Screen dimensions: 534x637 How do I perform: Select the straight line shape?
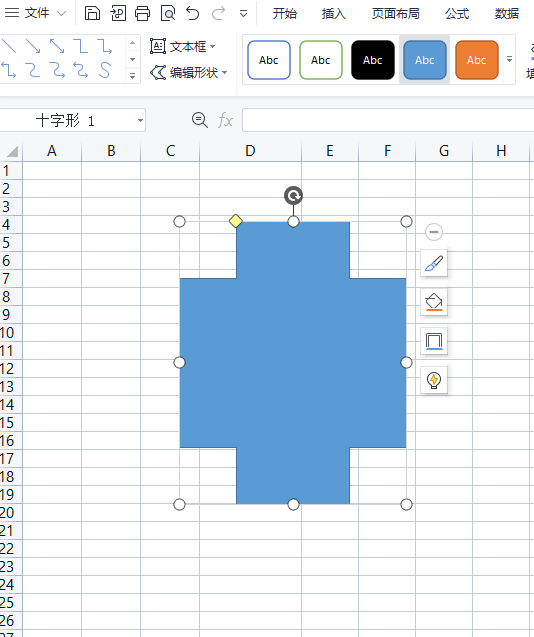pos(9,46)
